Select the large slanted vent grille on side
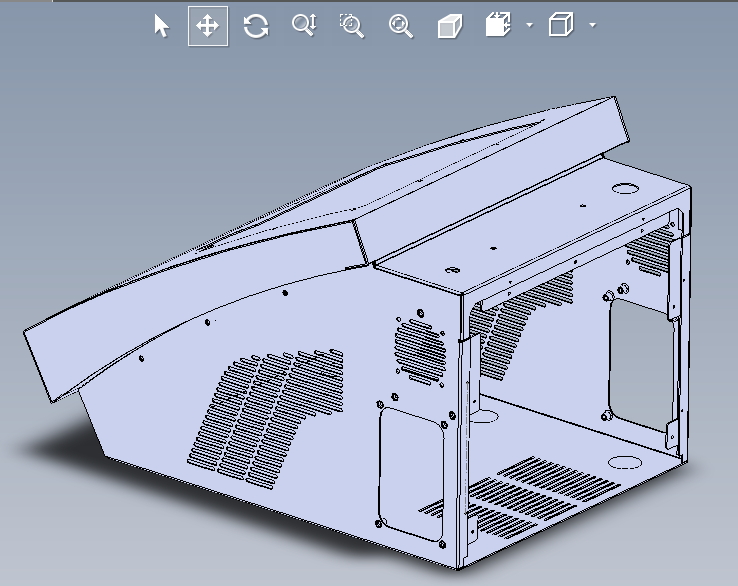The height and width of the screenshot is (586, 738). (277, 410)
